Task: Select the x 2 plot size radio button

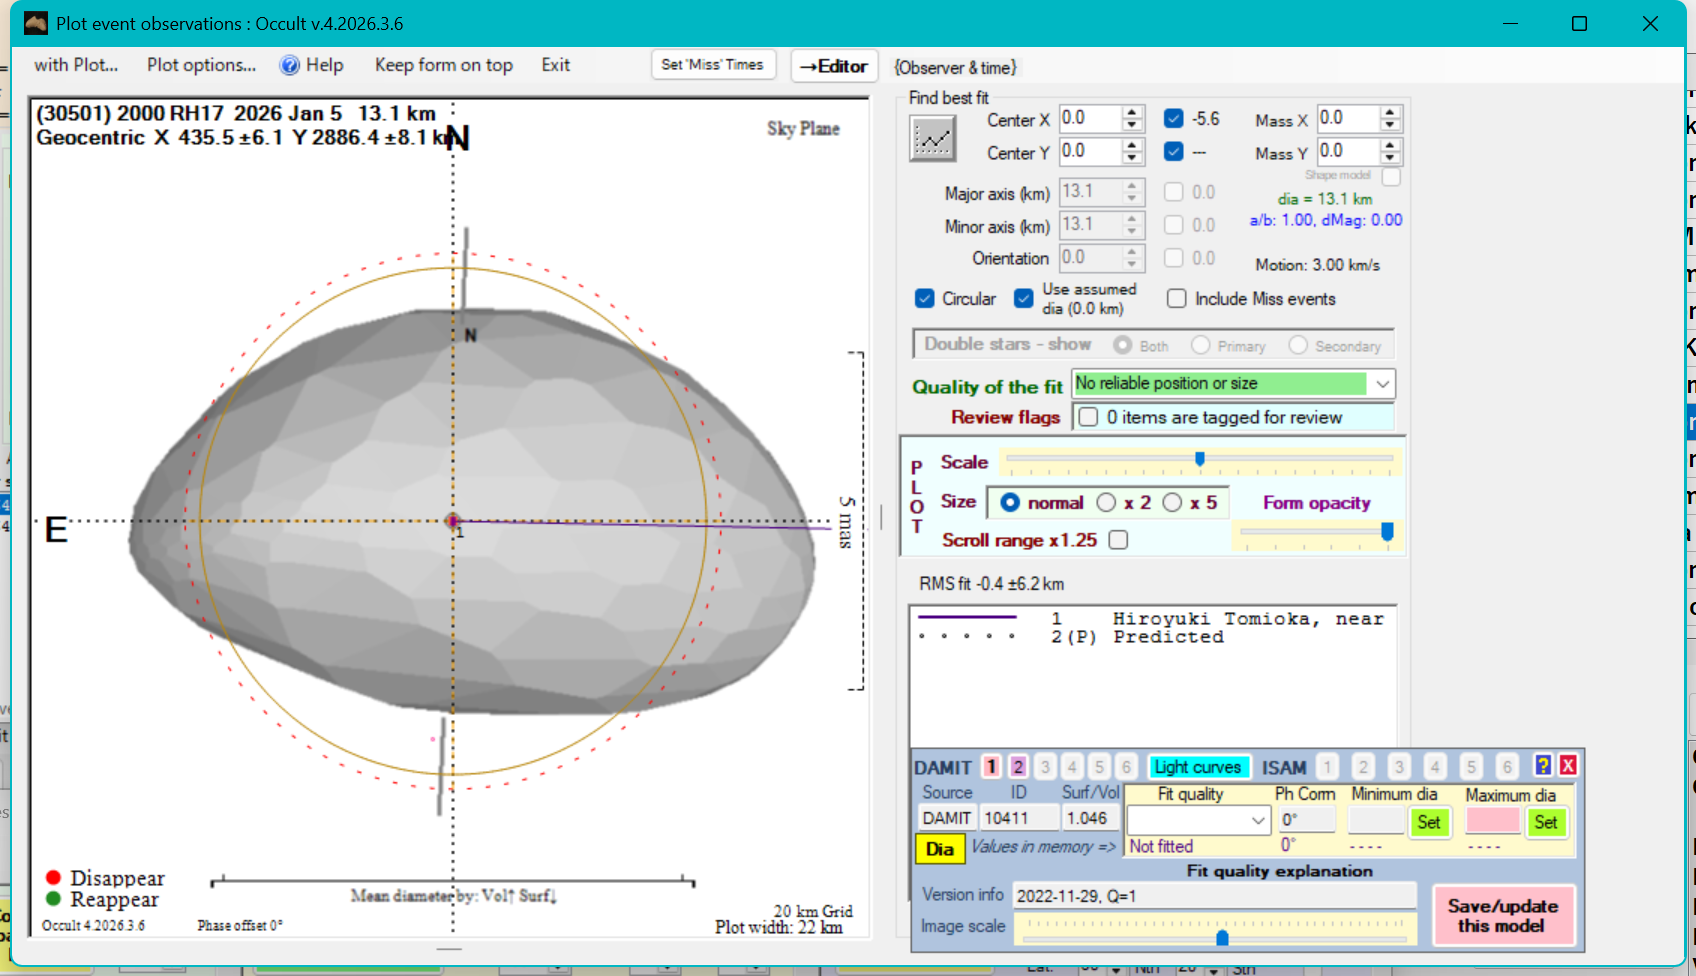Action: (x=1107, y=502)
